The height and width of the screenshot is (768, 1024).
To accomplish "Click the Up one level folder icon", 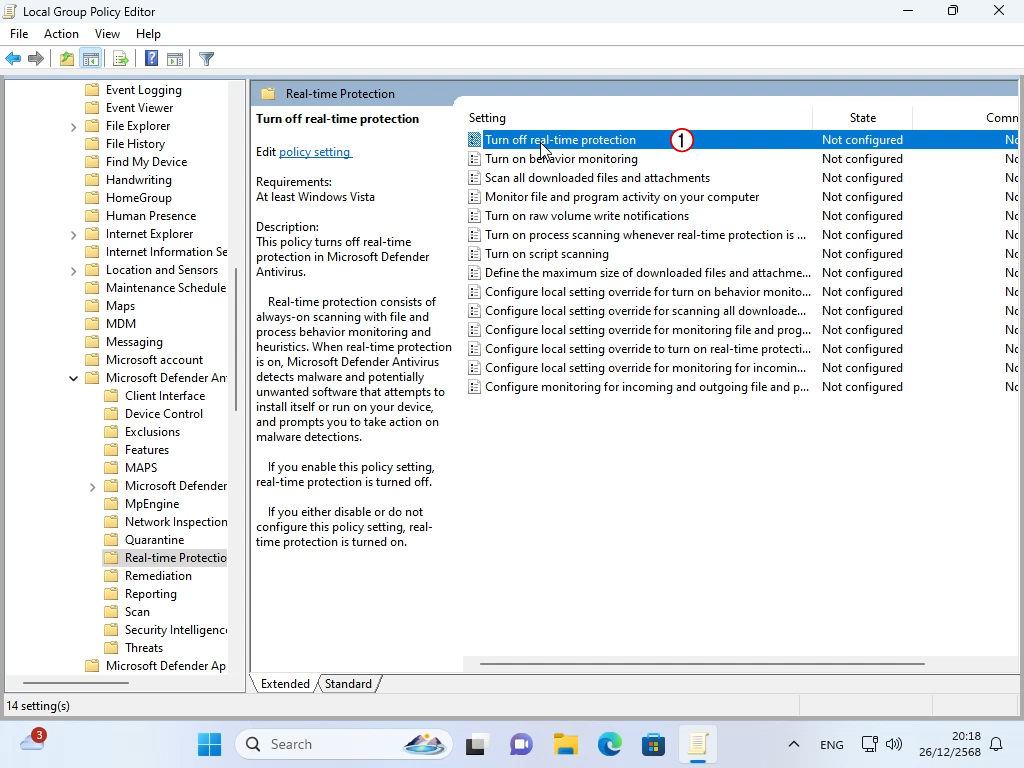I will click(66, 59).
